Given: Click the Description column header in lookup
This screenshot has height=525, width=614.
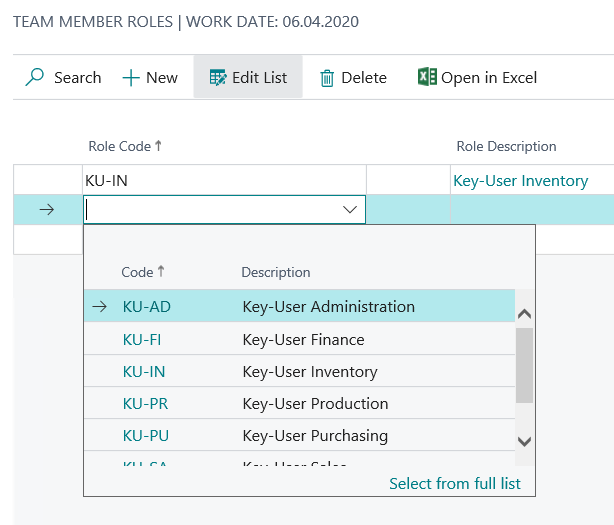Looking at the screenshot, I should (276, 272).
